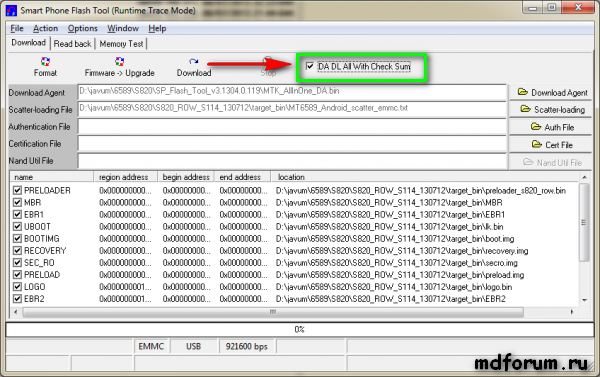Open the File menu

17,28
